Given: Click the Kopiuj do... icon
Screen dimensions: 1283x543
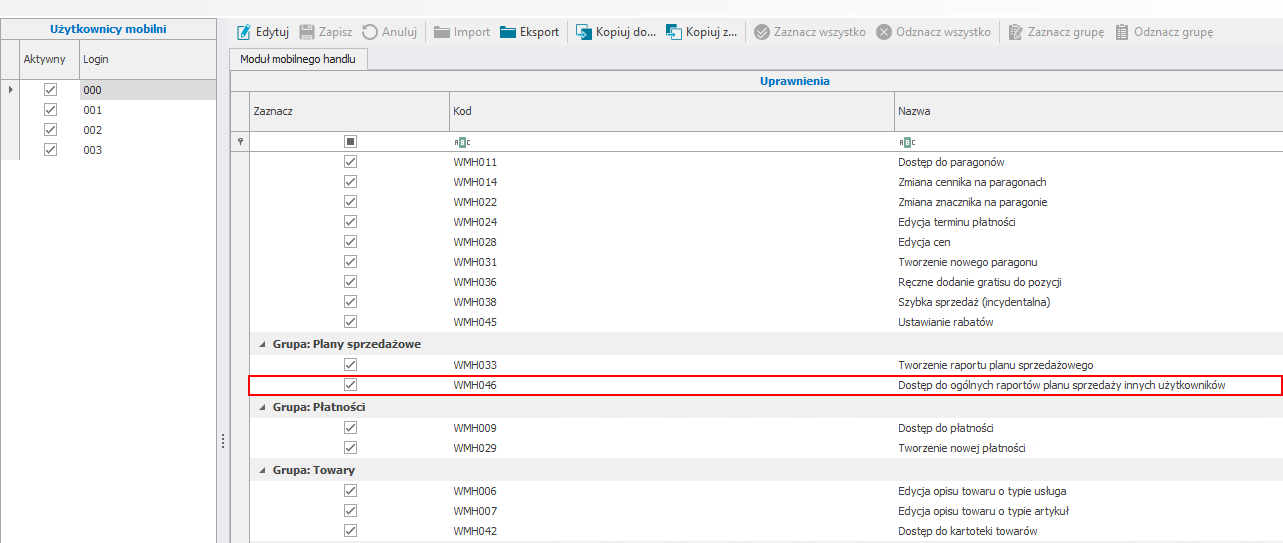Looking at the screenshot, I should tap(584, 32).
